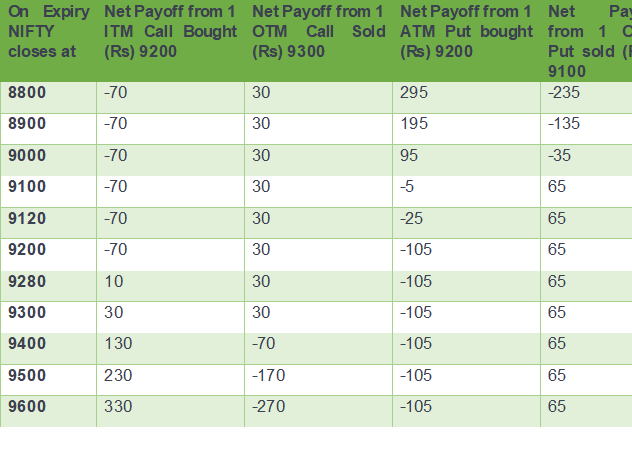This screenshot has width=632, height=459.
Task: Select the 195 payoff value cell
Action: [x=414, y=124]
